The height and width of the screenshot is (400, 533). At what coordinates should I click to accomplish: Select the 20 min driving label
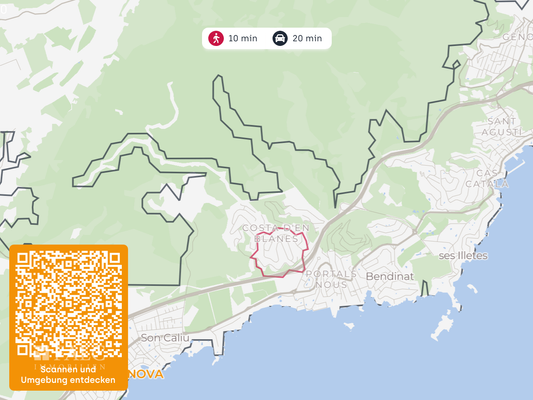click(x=307, y=38)
